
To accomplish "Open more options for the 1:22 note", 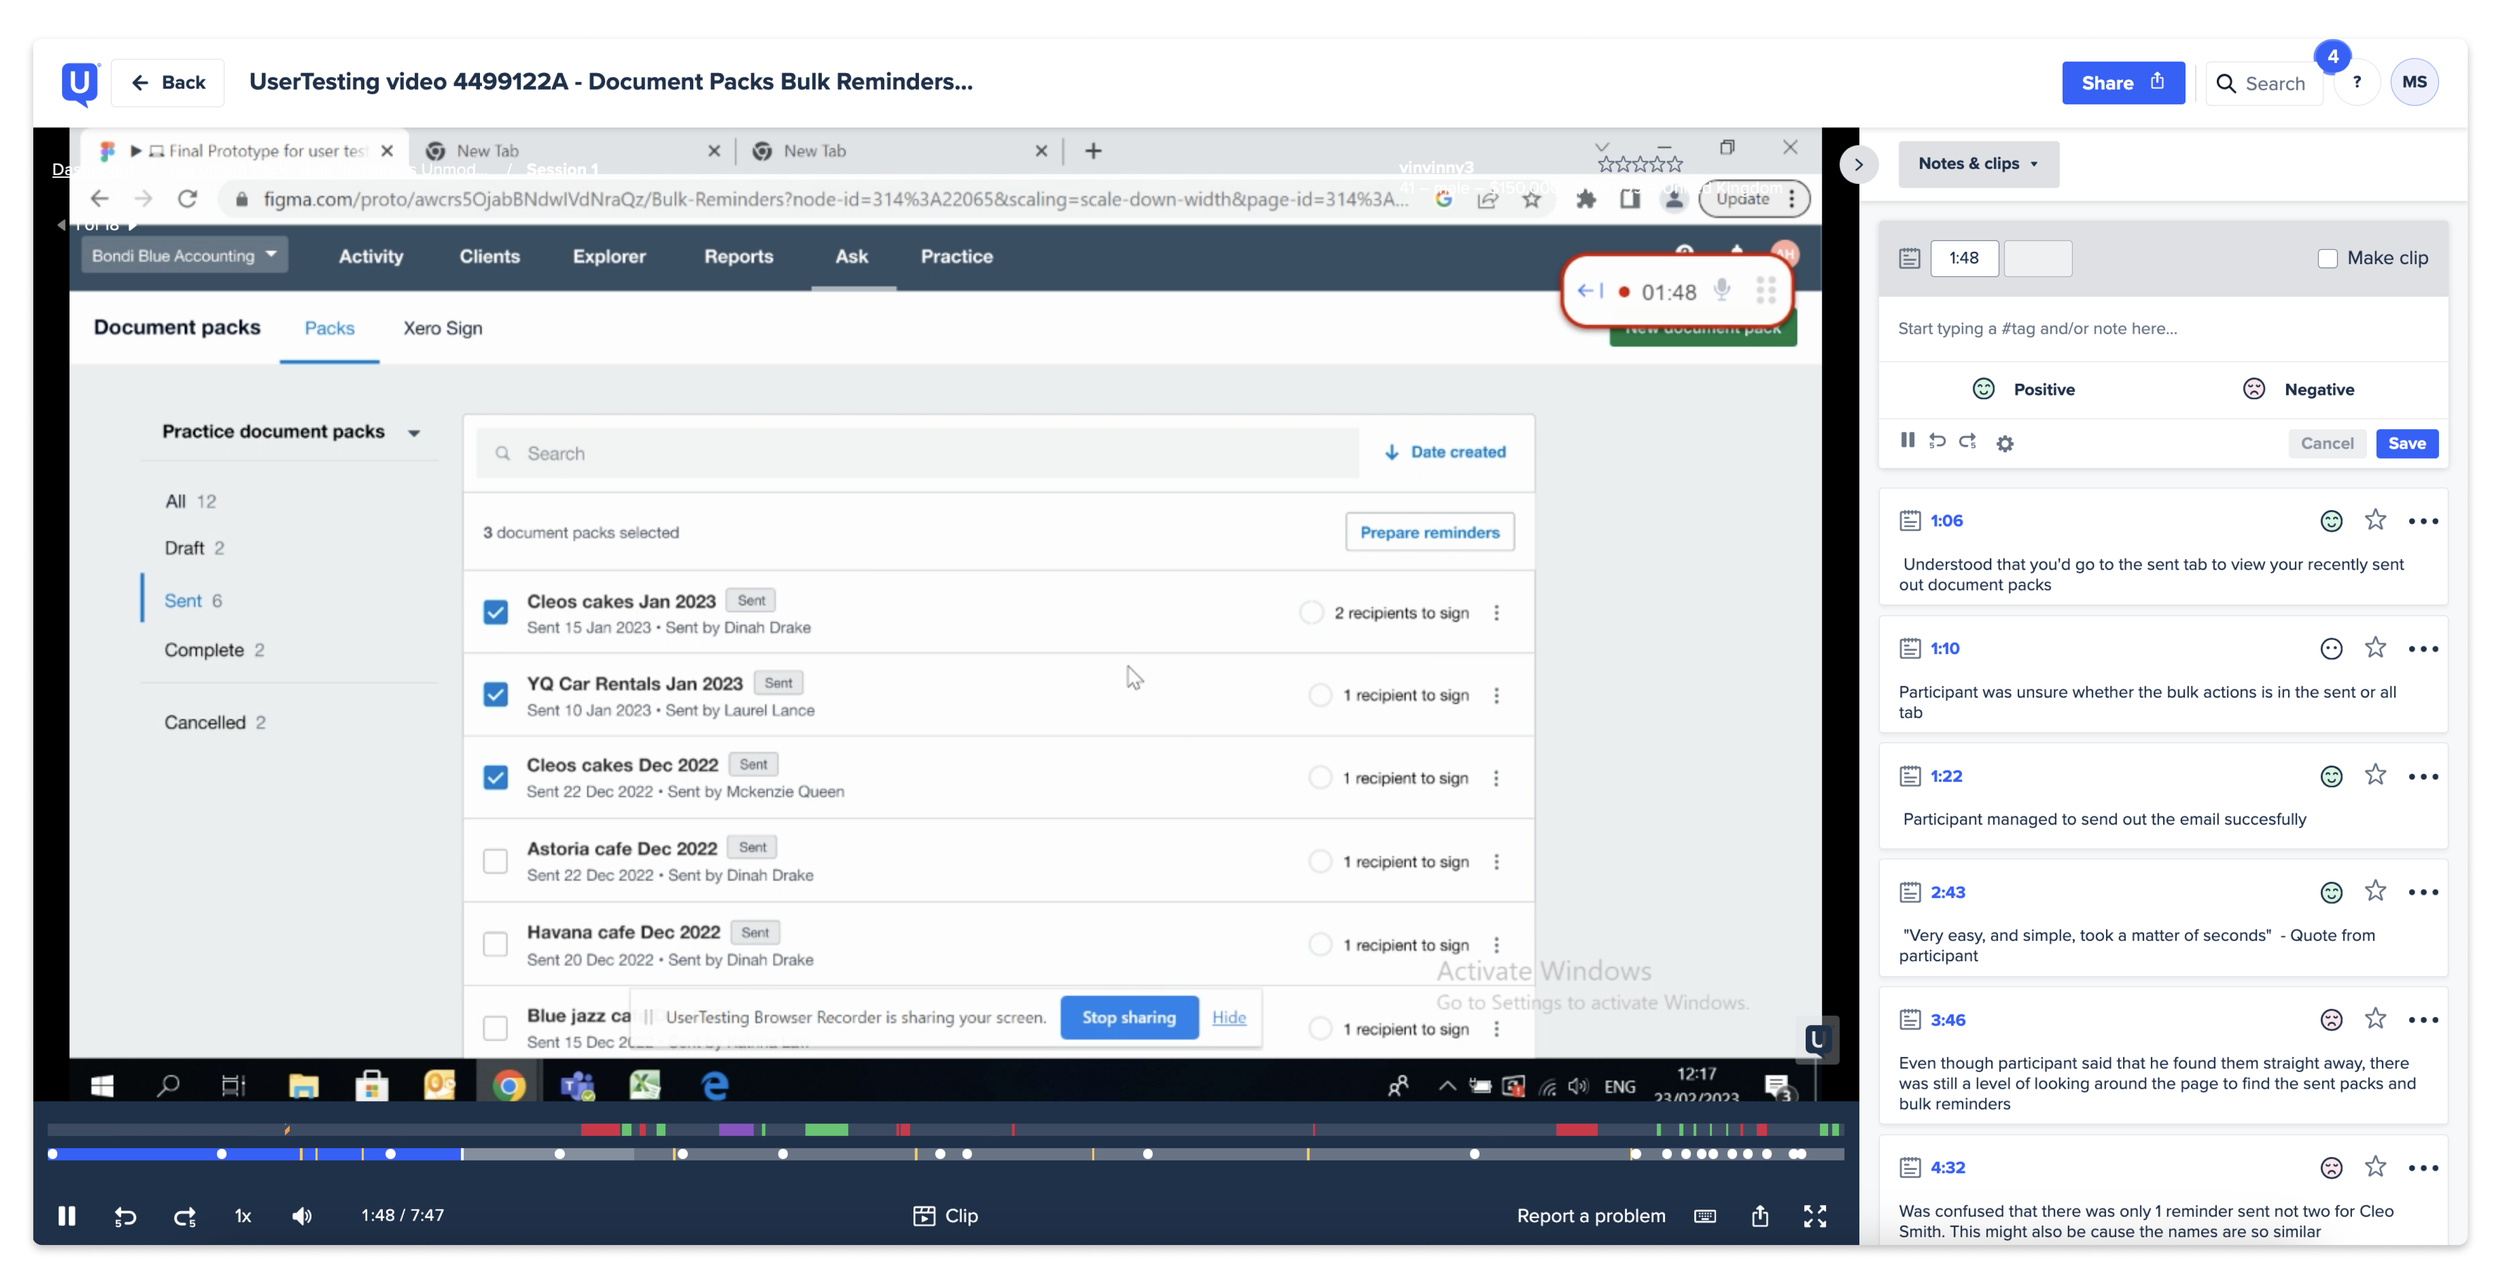I will tap(2422, 776).
